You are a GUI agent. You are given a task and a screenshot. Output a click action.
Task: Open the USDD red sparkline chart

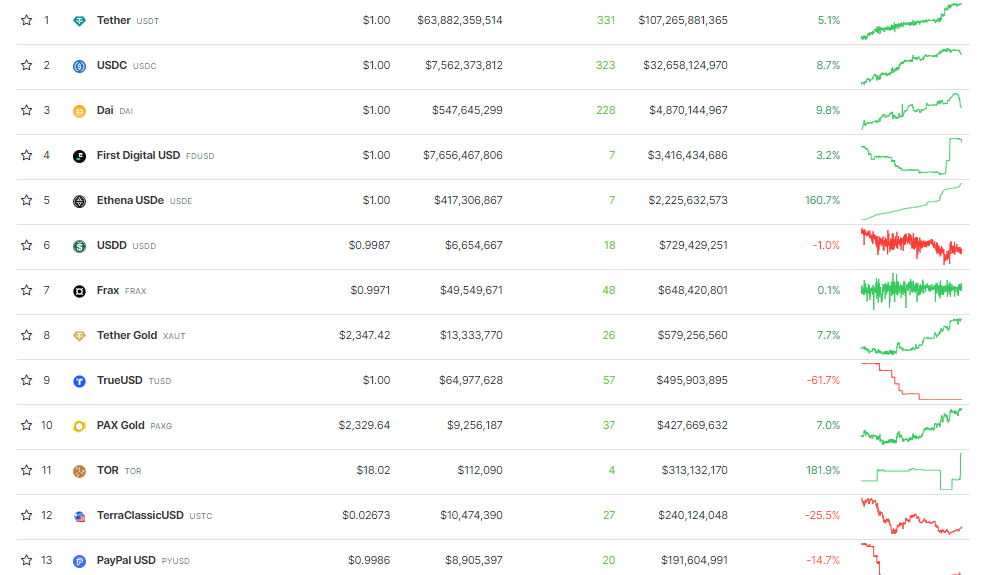point(911,246)
